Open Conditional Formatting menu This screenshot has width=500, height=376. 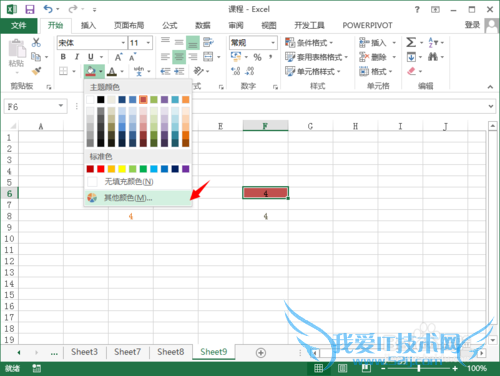(x=309, y=43)
